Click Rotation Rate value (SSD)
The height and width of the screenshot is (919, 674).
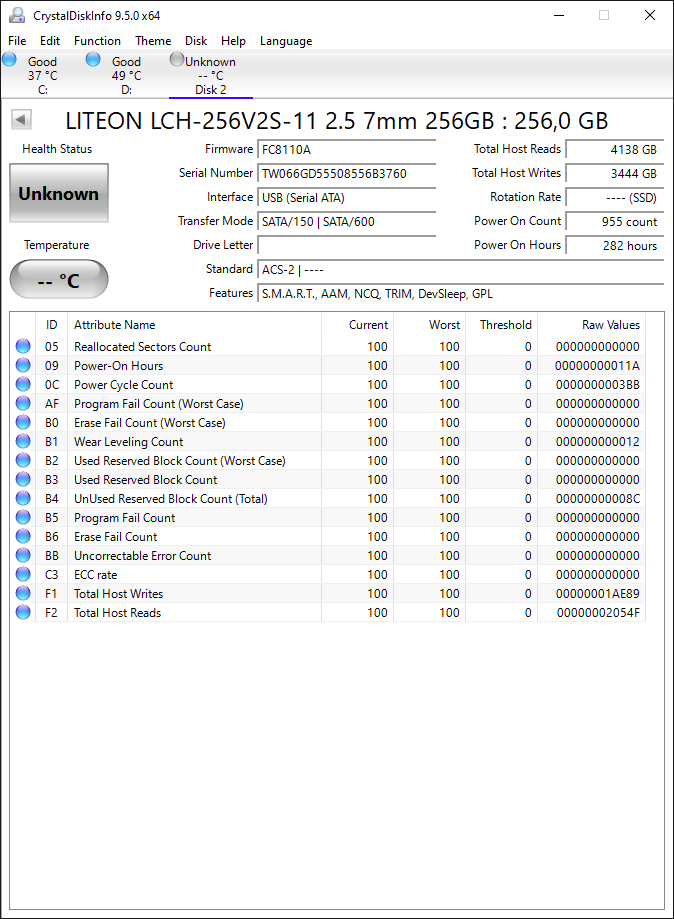coord(615,198)
